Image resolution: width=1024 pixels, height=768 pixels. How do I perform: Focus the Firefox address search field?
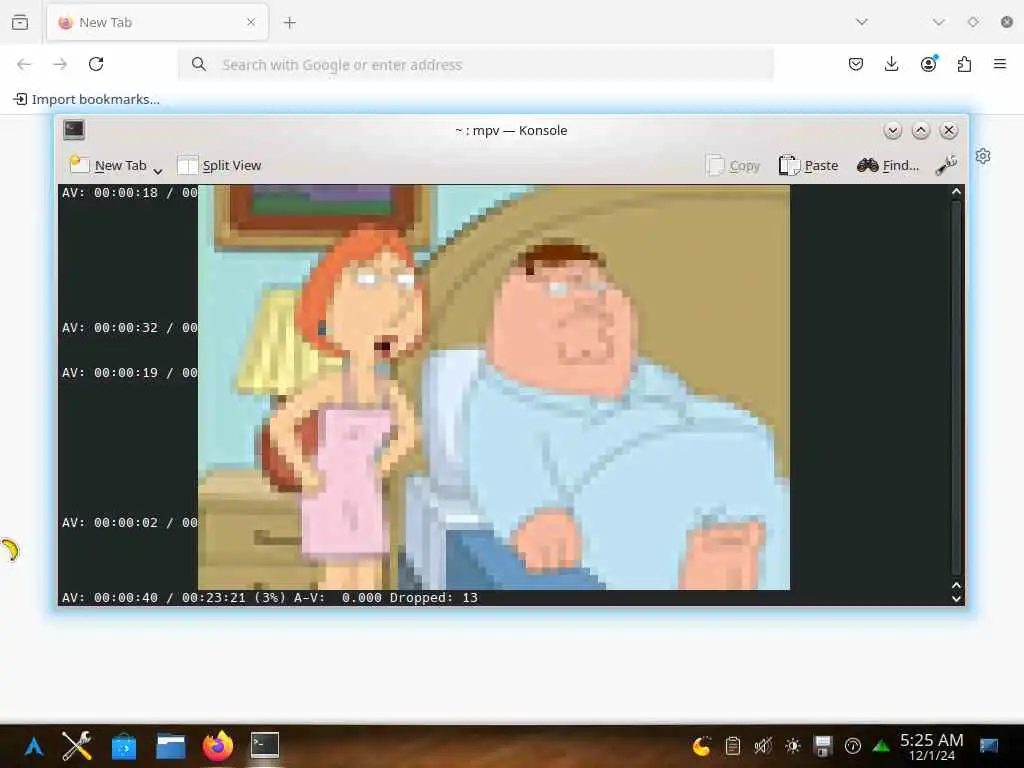click(476, 65)
